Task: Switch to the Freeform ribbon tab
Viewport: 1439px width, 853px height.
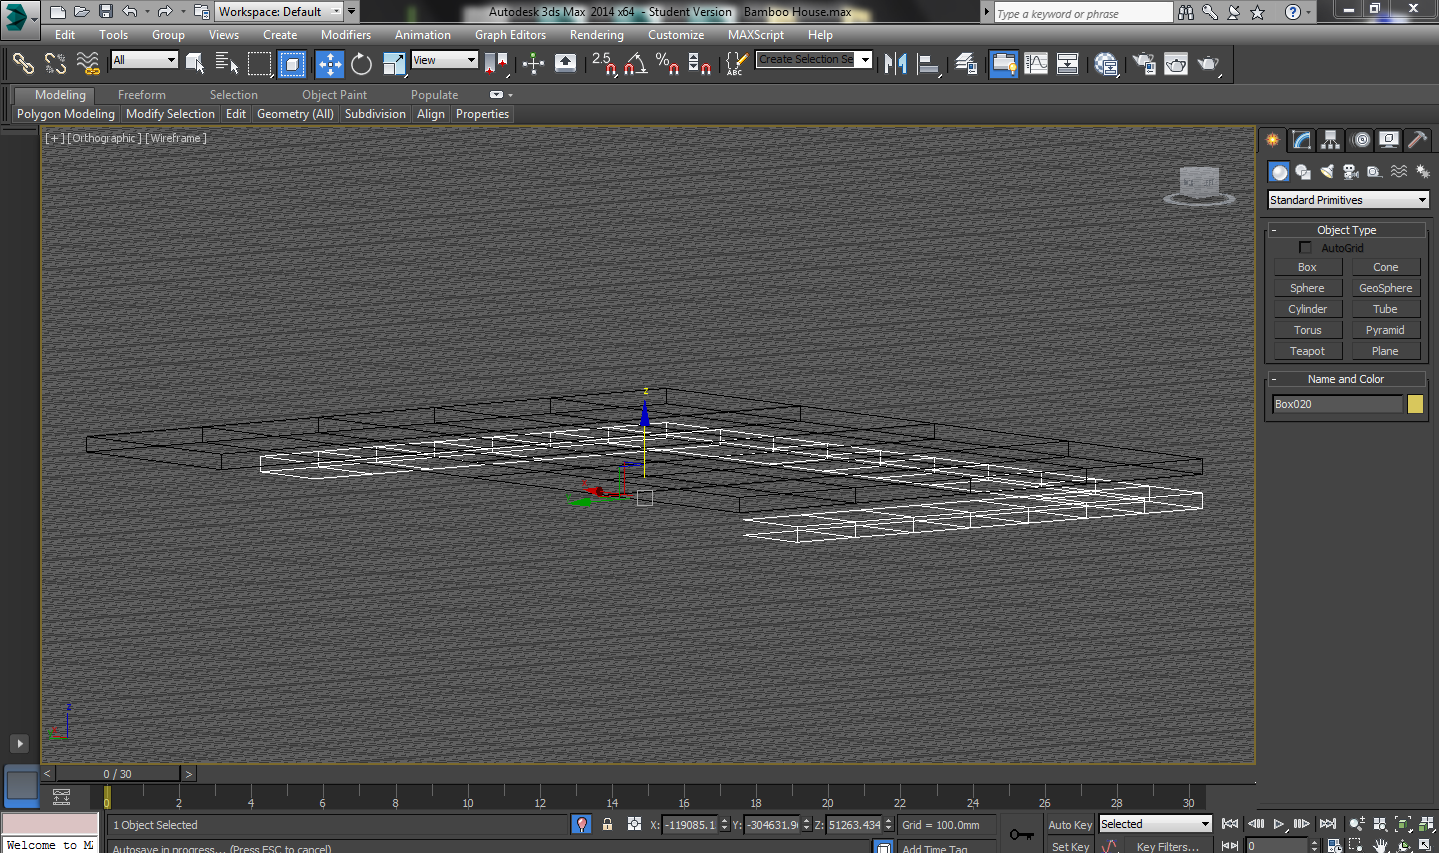Action: point(142,95)
